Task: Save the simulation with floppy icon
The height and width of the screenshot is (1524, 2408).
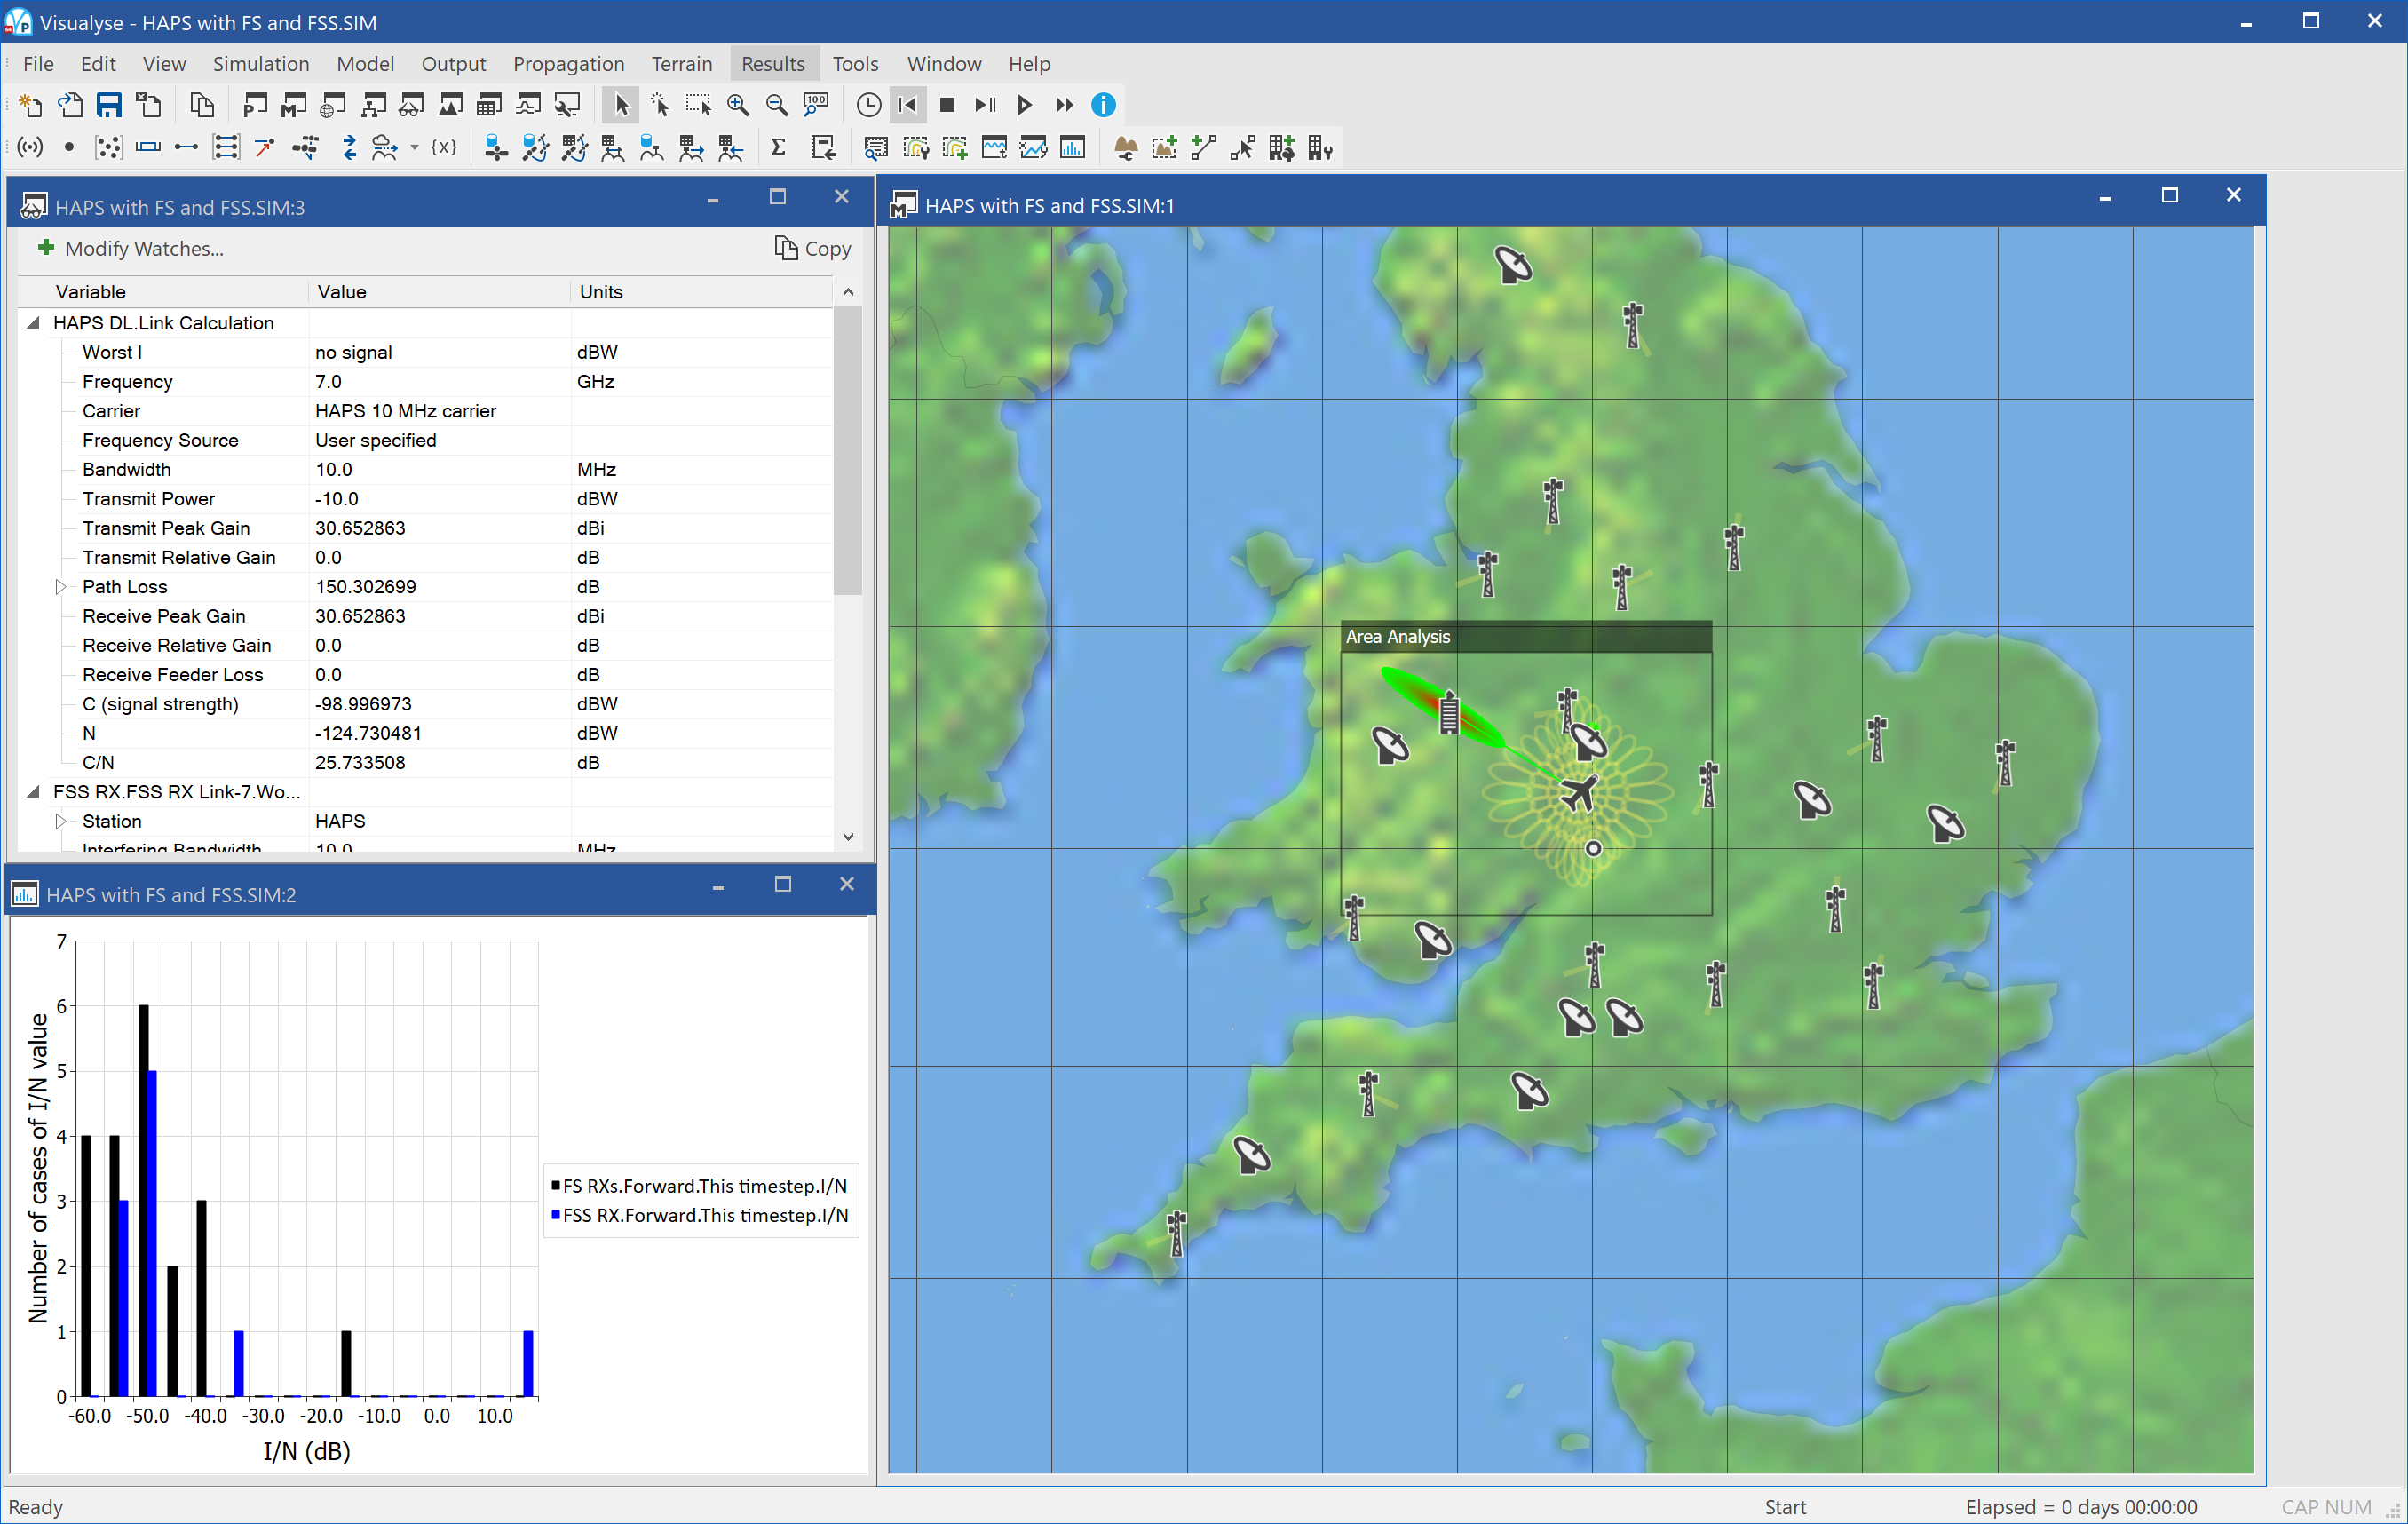Action: point(109,105)
